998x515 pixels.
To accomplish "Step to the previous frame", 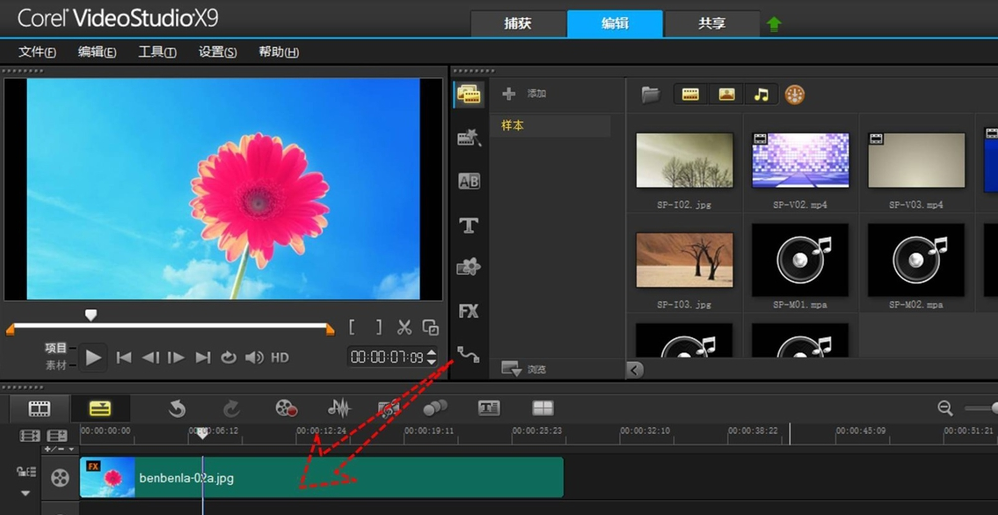I will tap(150, 358).
